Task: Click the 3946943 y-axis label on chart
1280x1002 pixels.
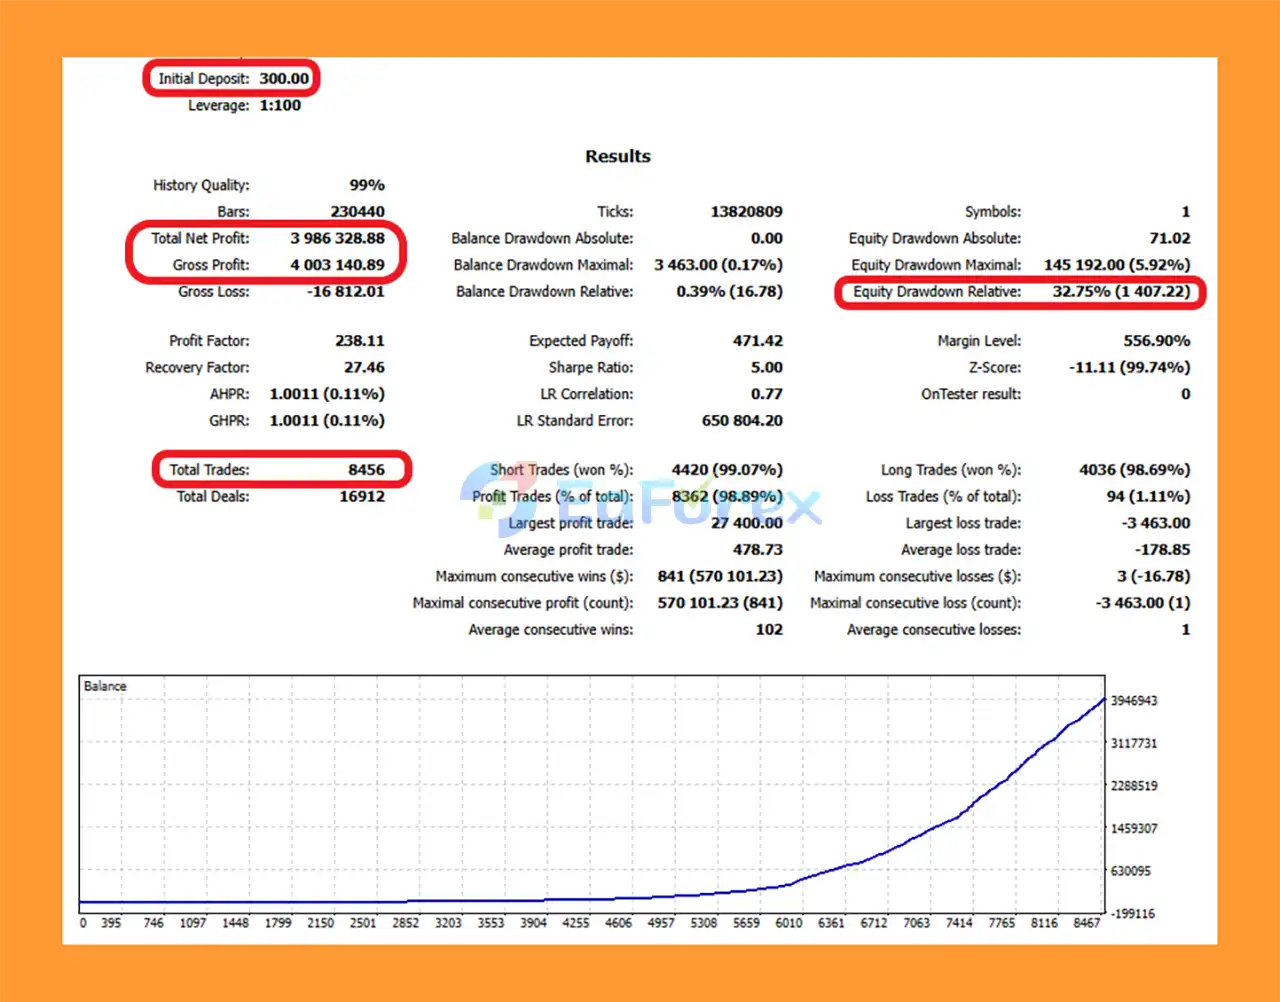Action: [x=1133, y=701]
